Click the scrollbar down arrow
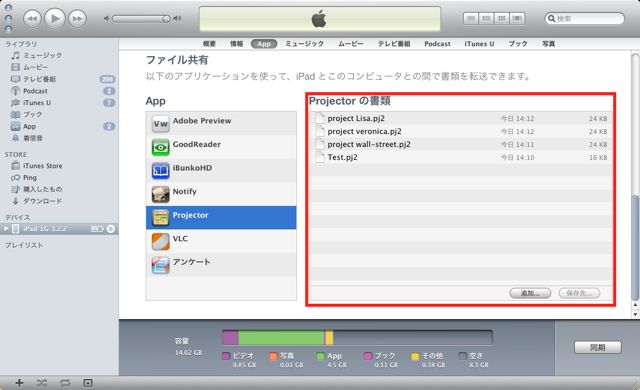 pos(635,315)
